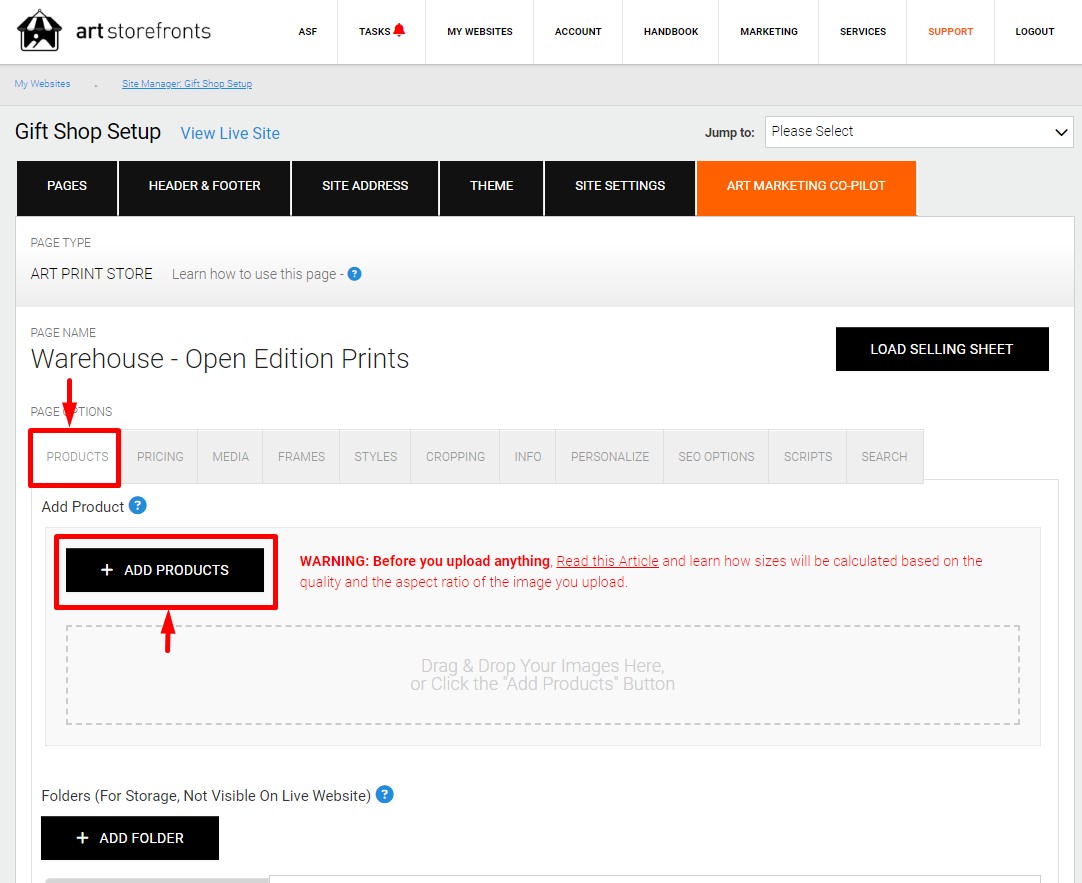The height and width of the screenshot is (883, 1082).
Task: Click the help icon beside Add Product
Action: pyautogui.click(x=137, y=506)
